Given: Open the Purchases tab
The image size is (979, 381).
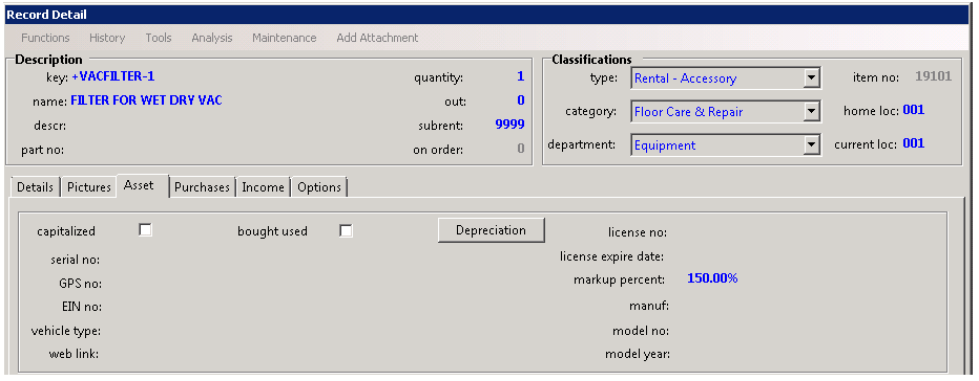Looking at the screenshot, I should point(202,187).
